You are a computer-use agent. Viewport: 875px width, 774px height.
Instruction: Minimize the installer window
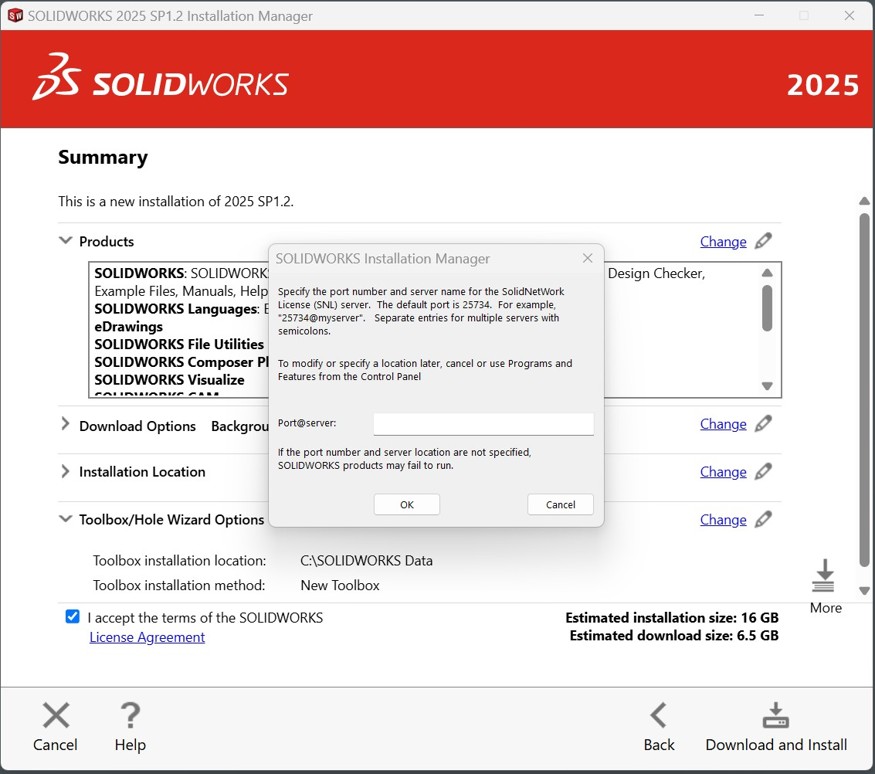click(759, 16)
